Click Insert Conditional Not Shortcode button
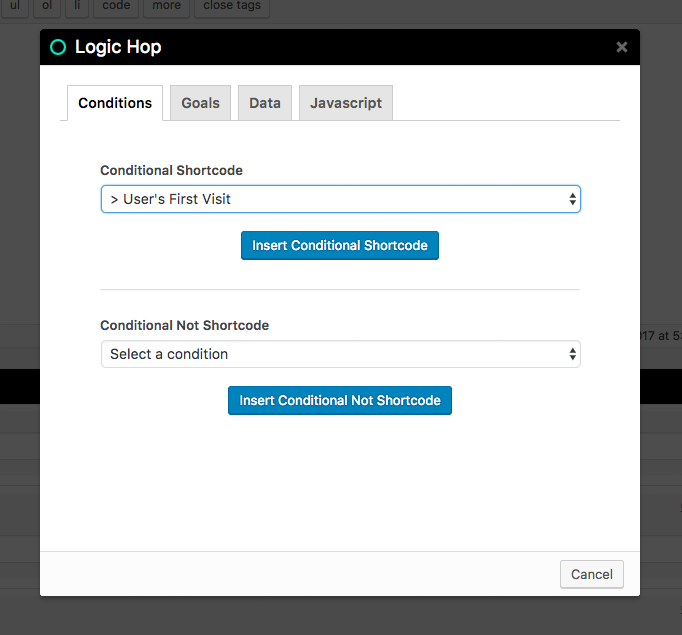 (x=340, y=400)
